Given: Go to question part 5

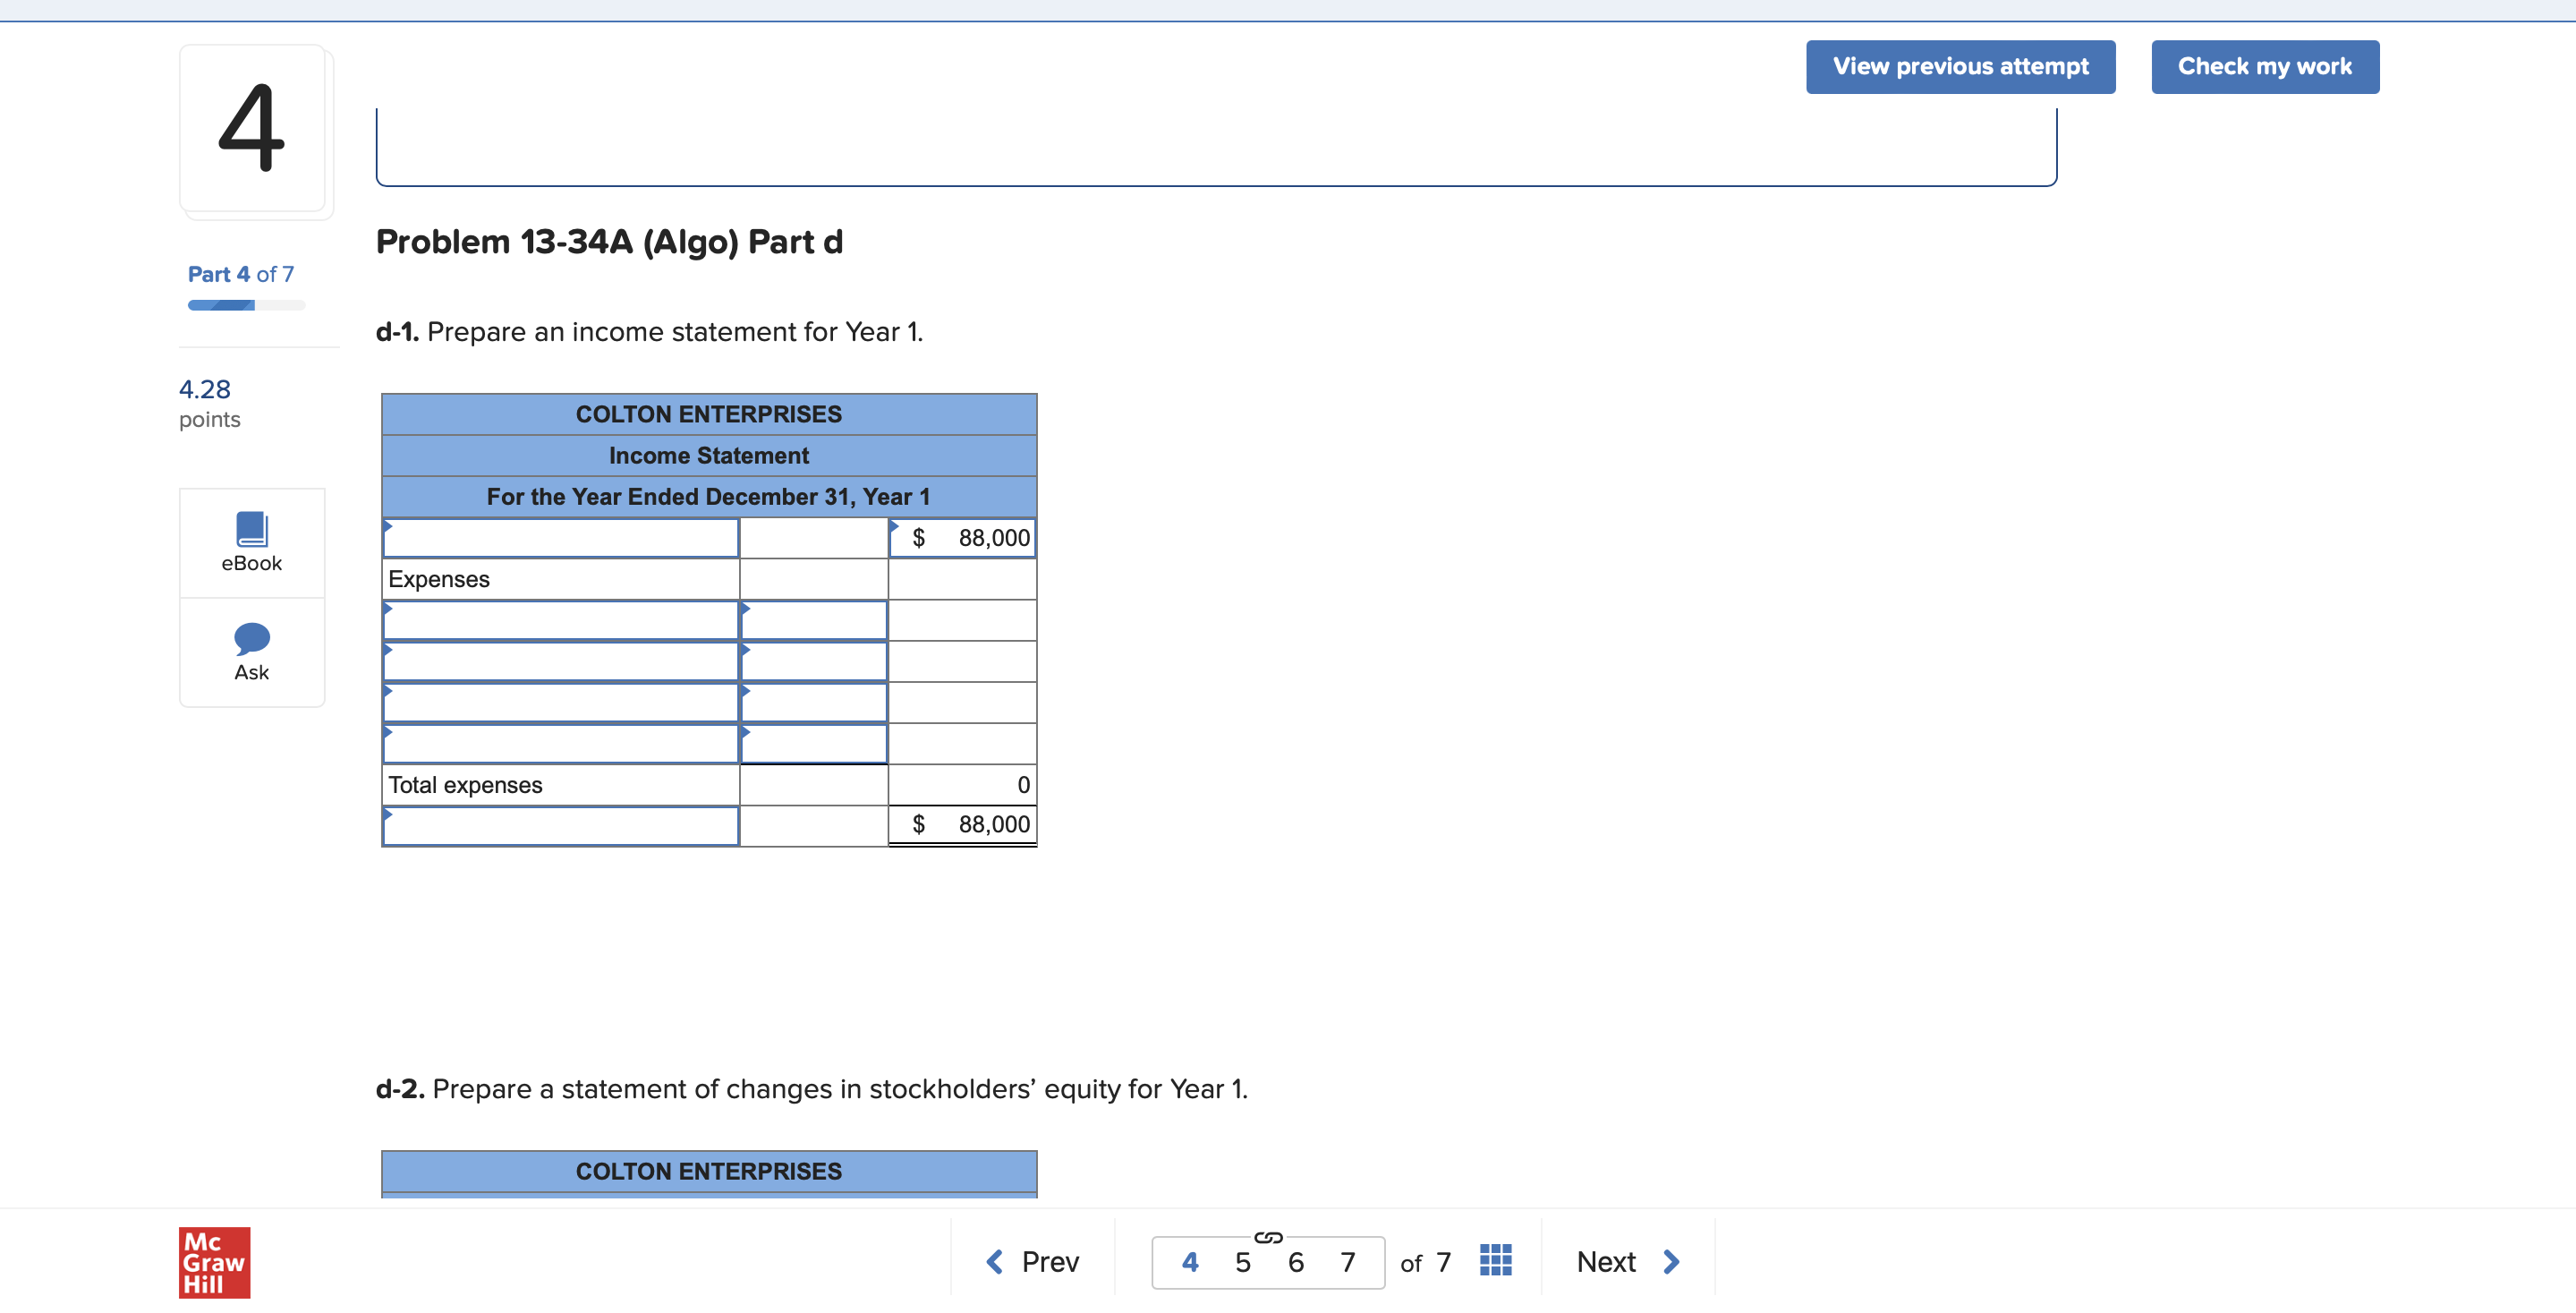Looking at the screenshot, I should click(x=1242, y=1262).
